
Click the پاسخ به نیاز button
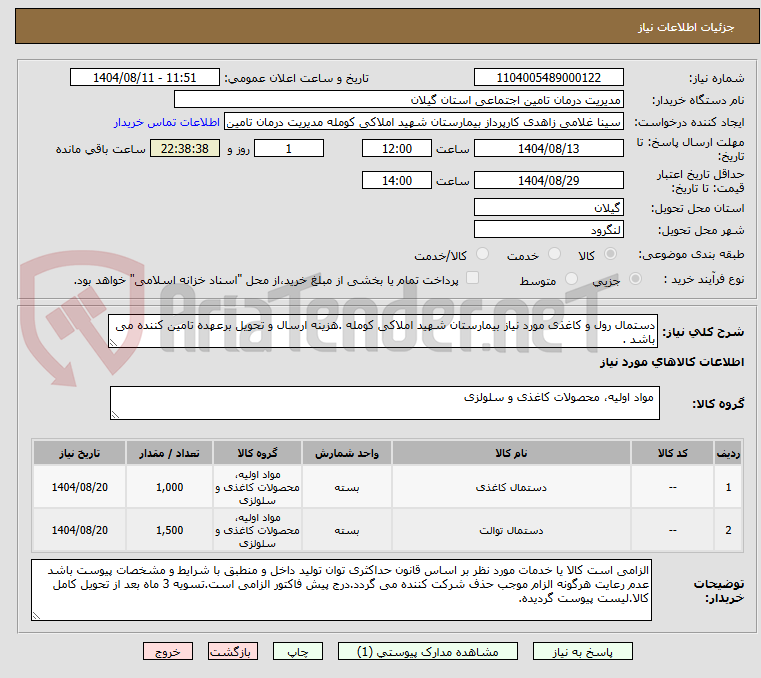point(582,651)
